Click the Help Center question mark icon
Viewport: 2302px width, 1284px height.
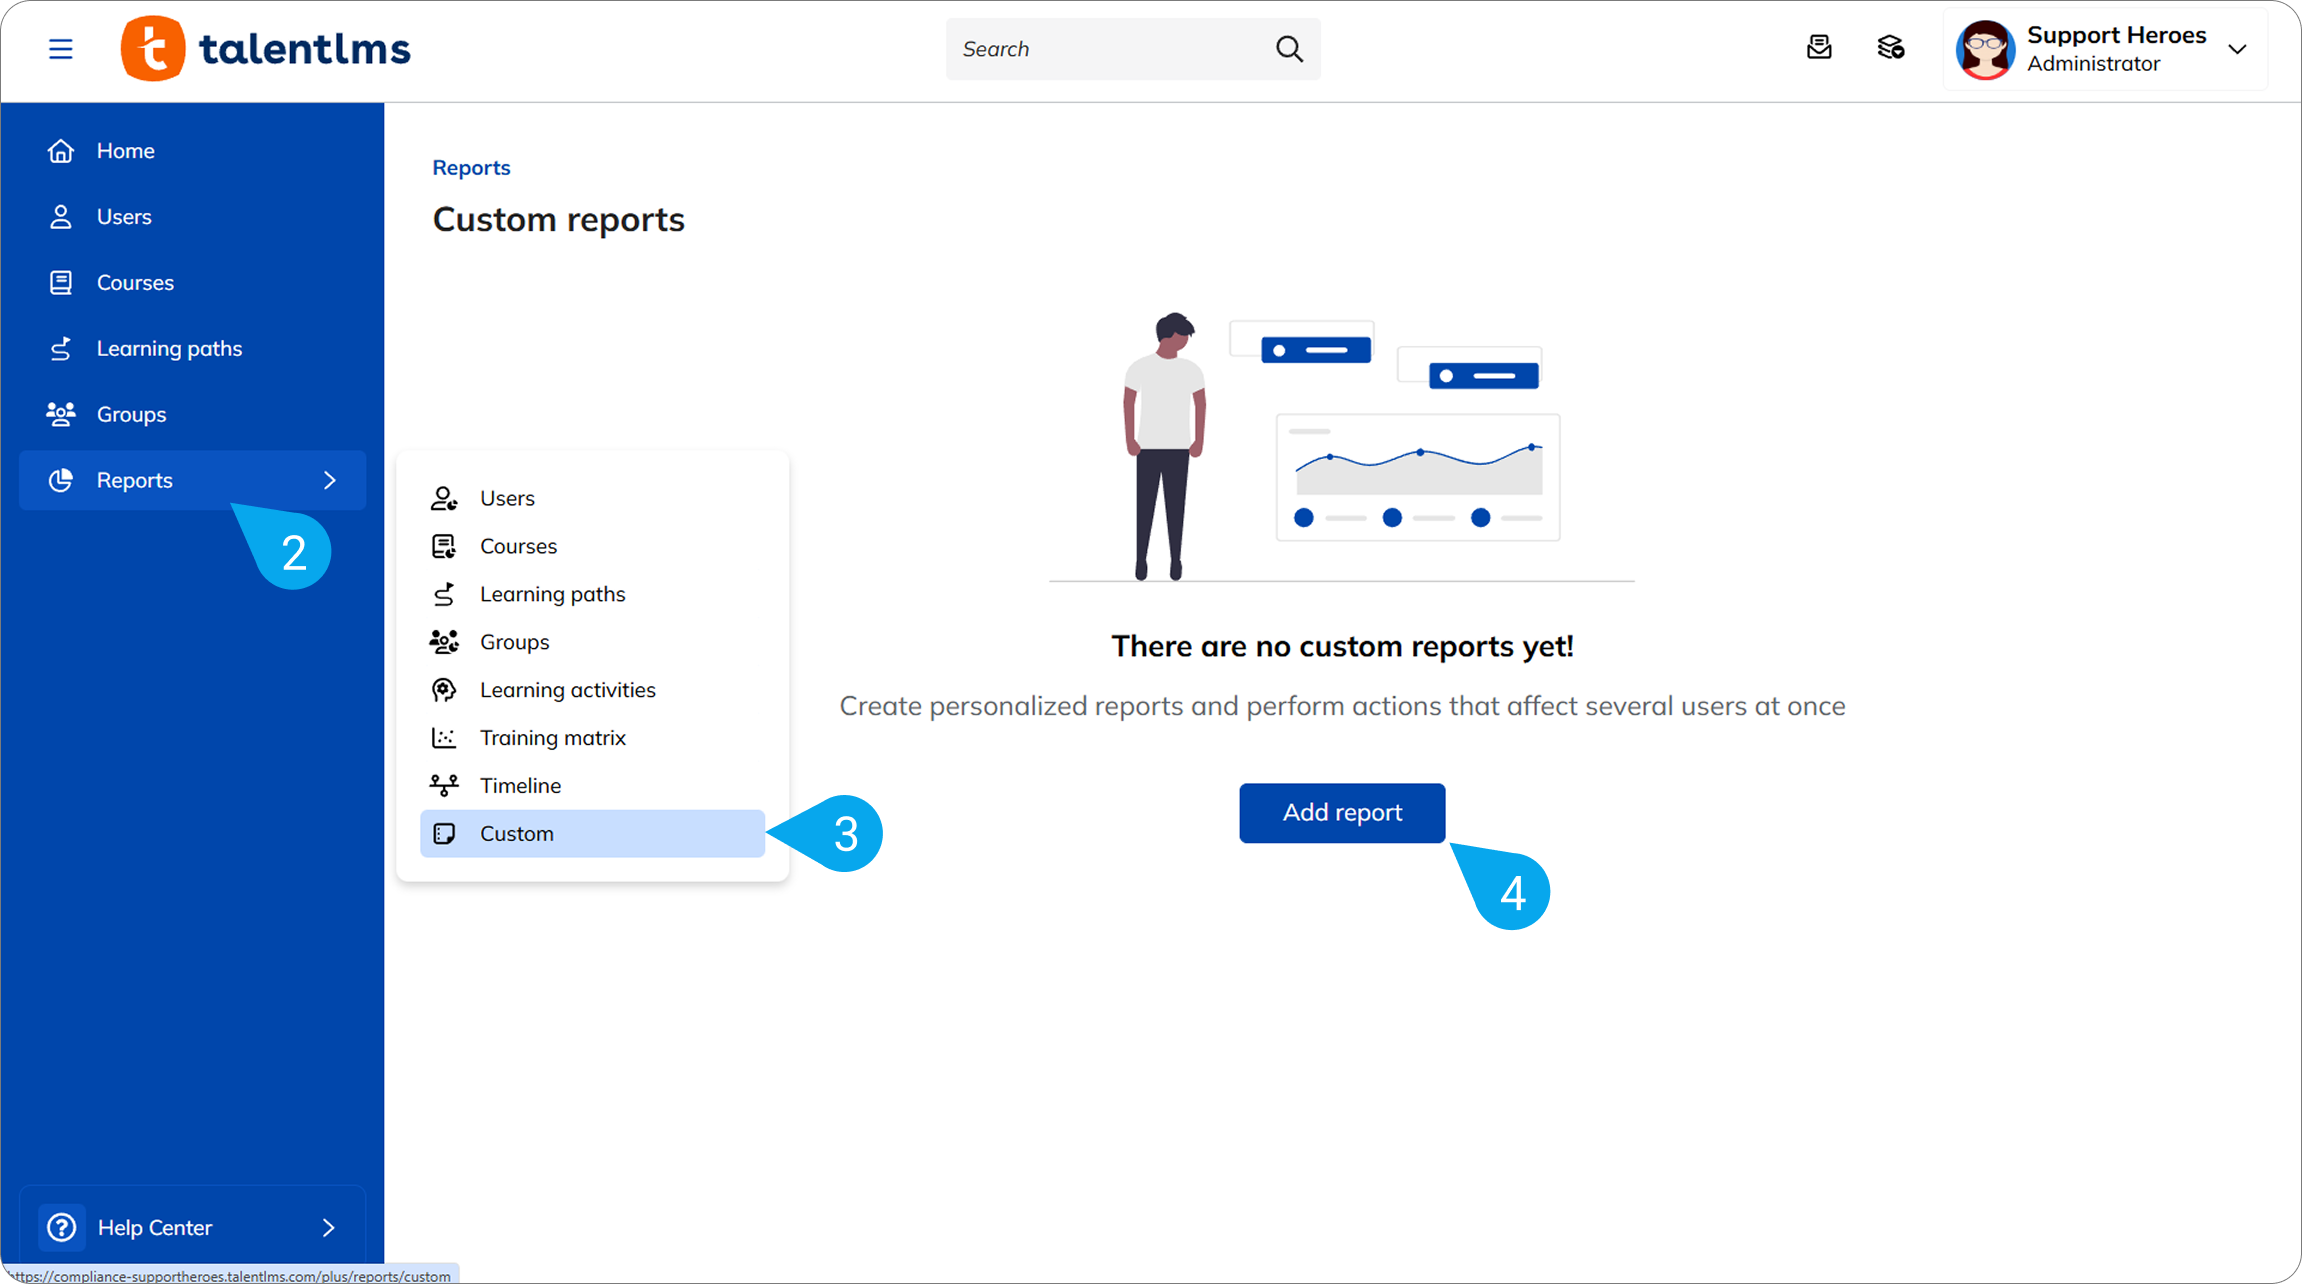[62, 1227]
